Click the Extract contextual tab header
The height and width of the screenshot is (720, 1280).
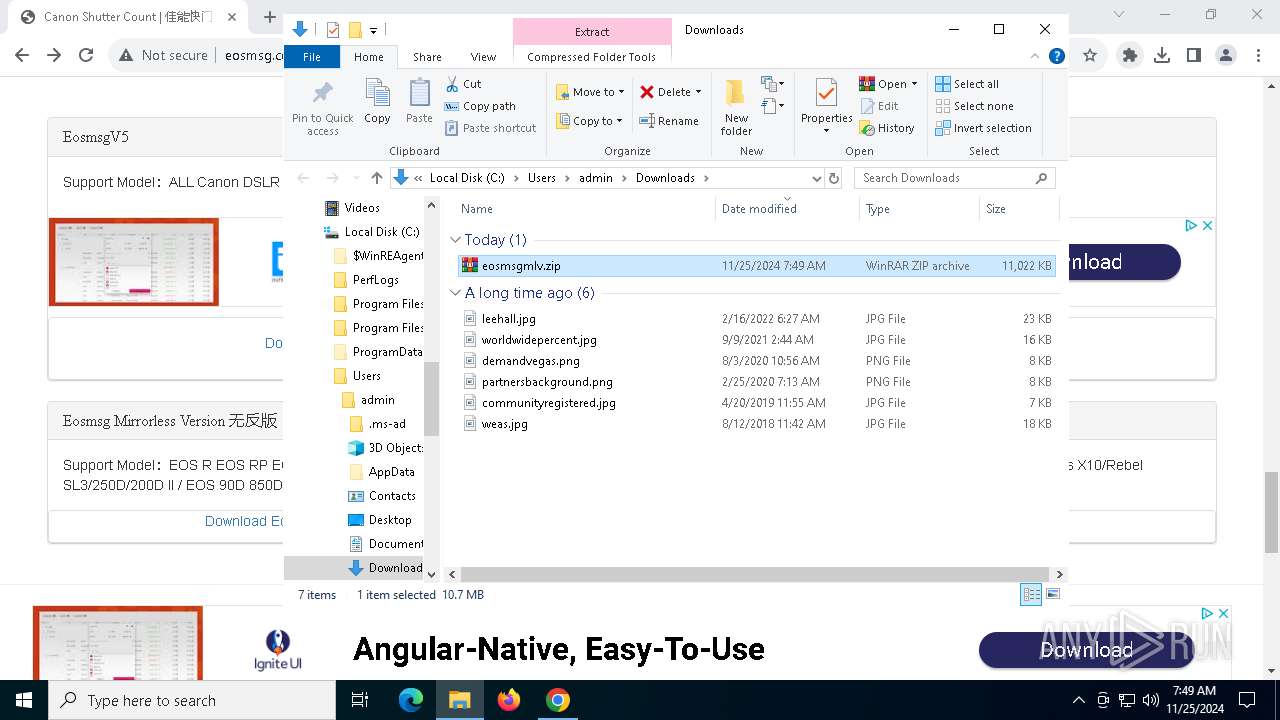pos(592,32)
